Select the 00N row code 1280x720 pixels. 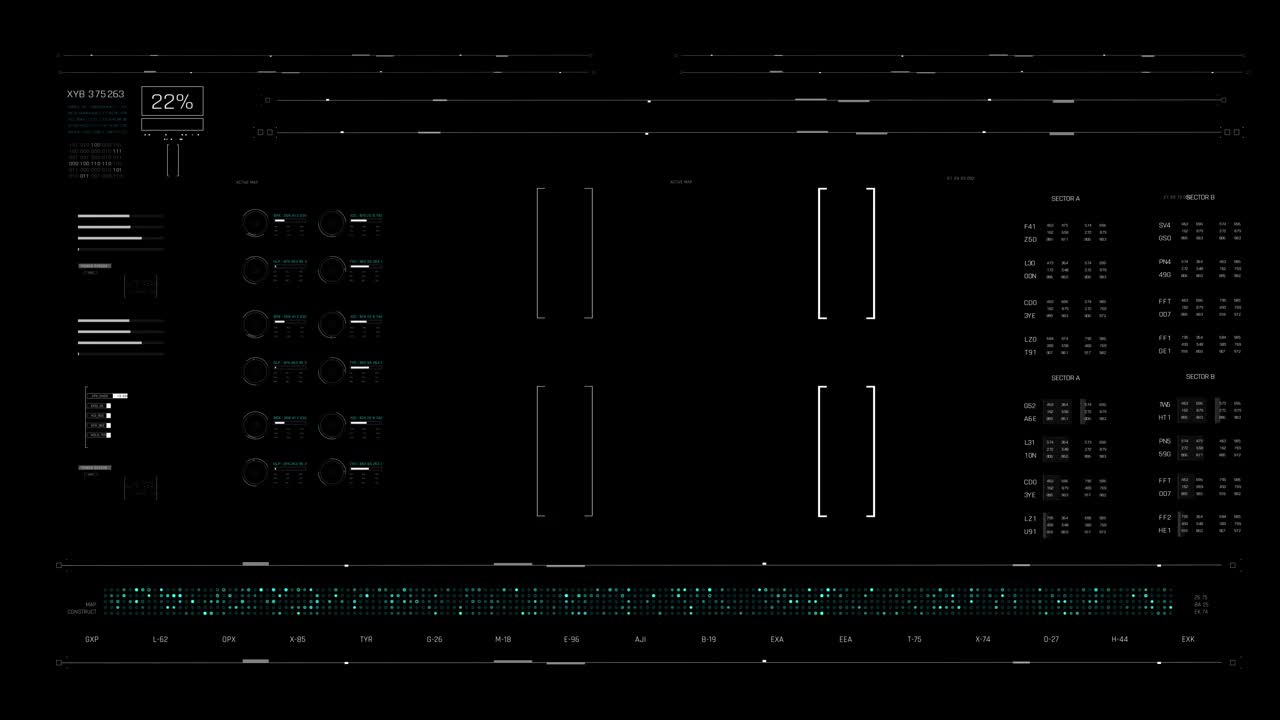click(1030, 276)
